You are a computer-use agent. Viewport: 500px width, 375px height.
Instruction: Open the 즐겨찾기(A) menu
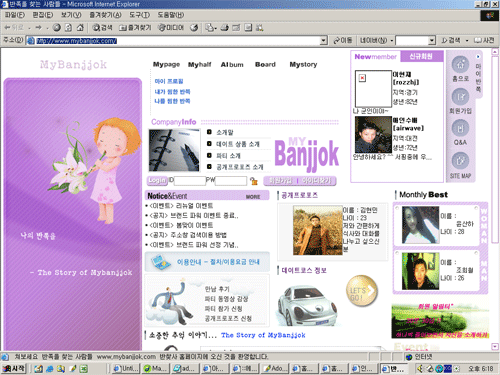(105, 15)
